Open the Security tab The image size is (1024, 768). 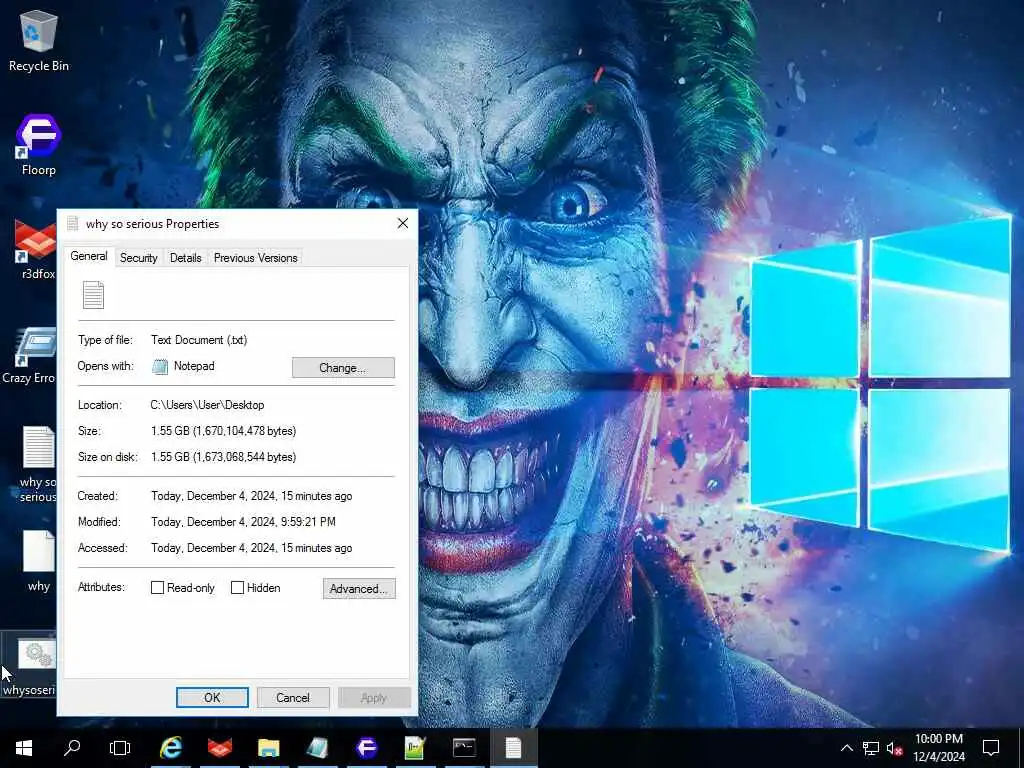138,258
